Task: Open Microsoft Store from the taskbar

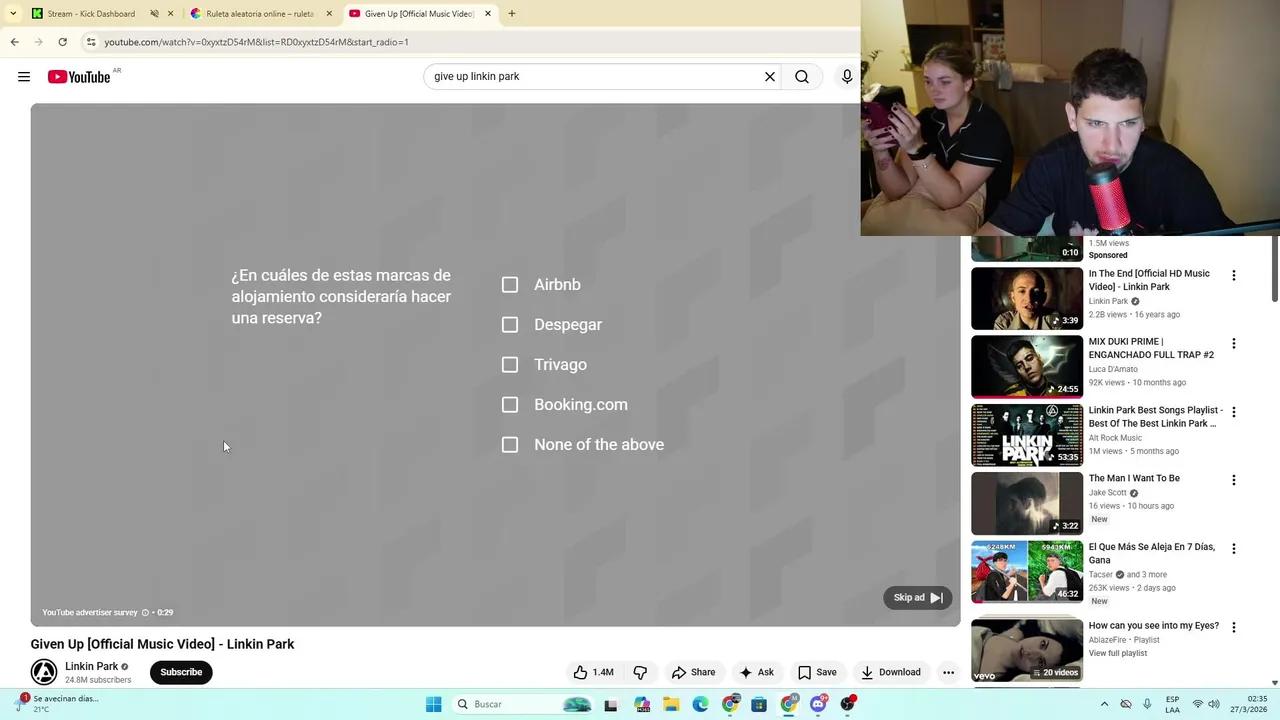Action: click(x=759, y=704)
